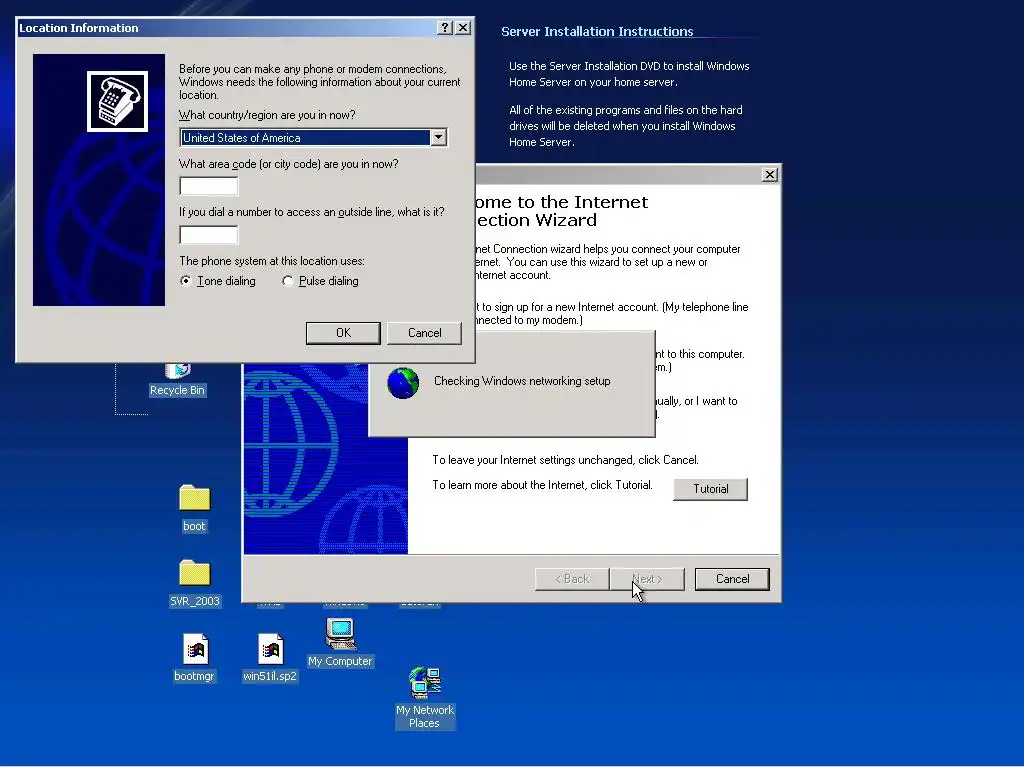Click OK in Location Information dialog
Image resolution: width=1024 pixels, height=768 pixels.
[344, 333]
